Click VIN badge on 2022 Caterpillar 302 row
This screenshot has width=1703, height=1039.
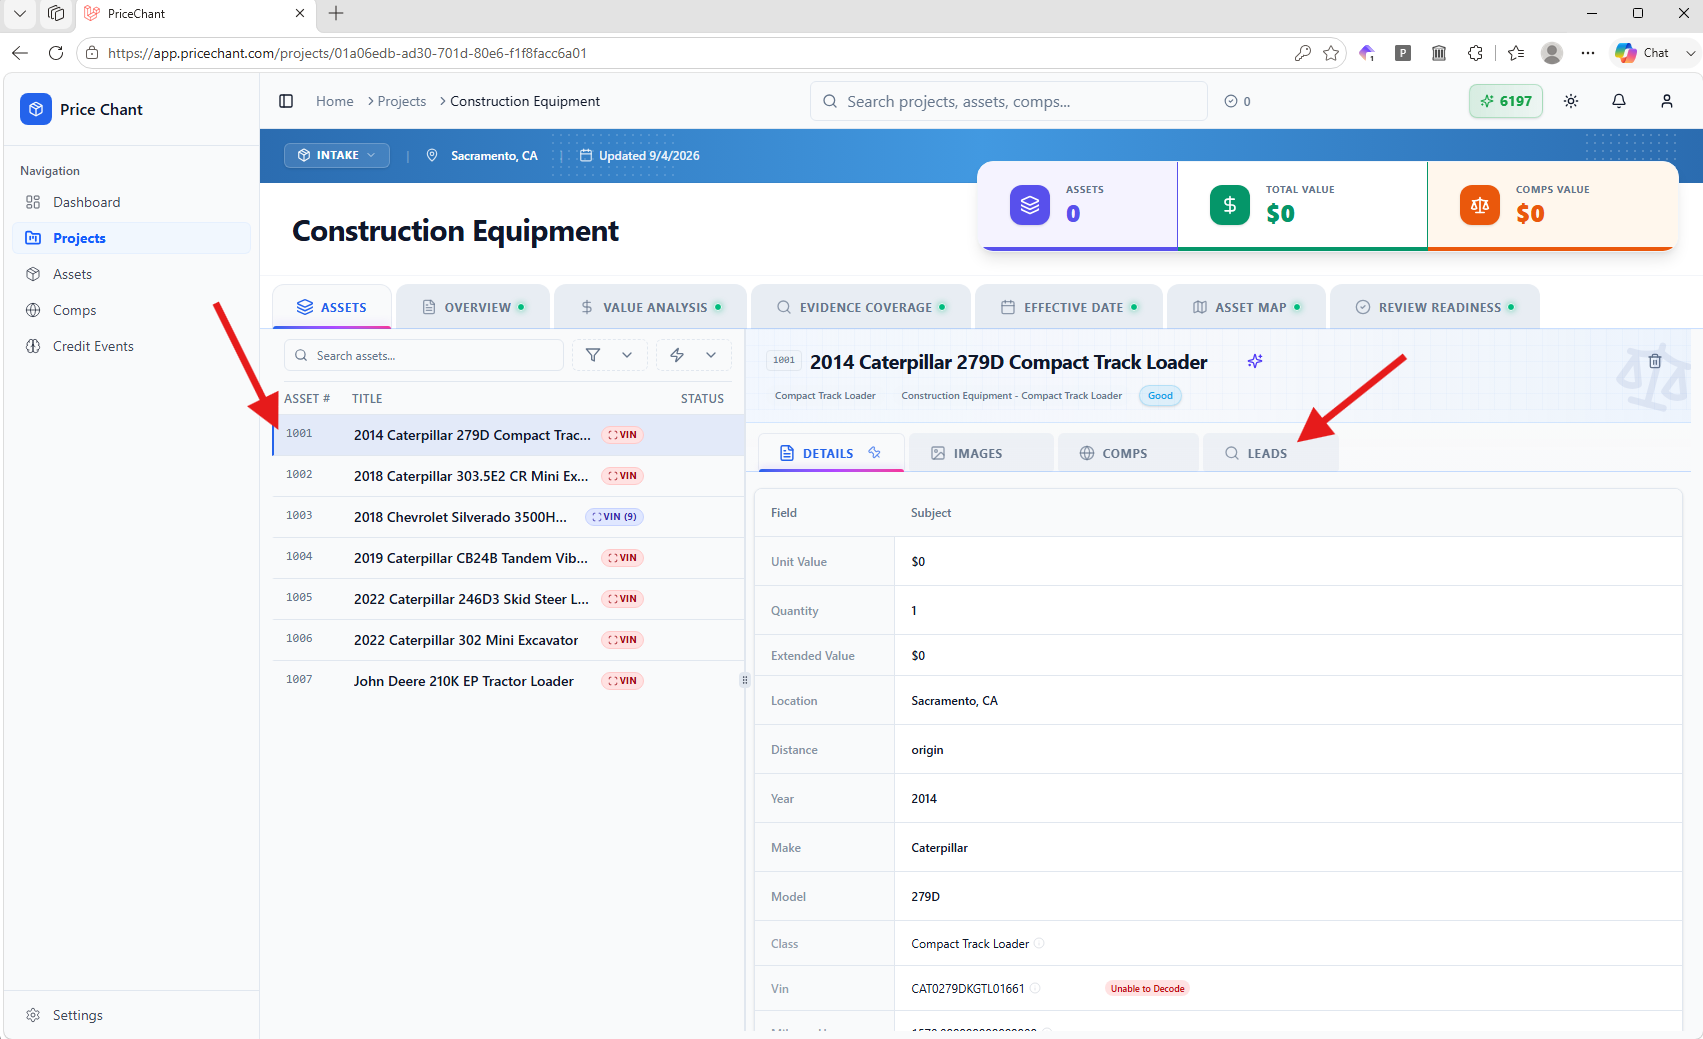[x=622, y=640]
